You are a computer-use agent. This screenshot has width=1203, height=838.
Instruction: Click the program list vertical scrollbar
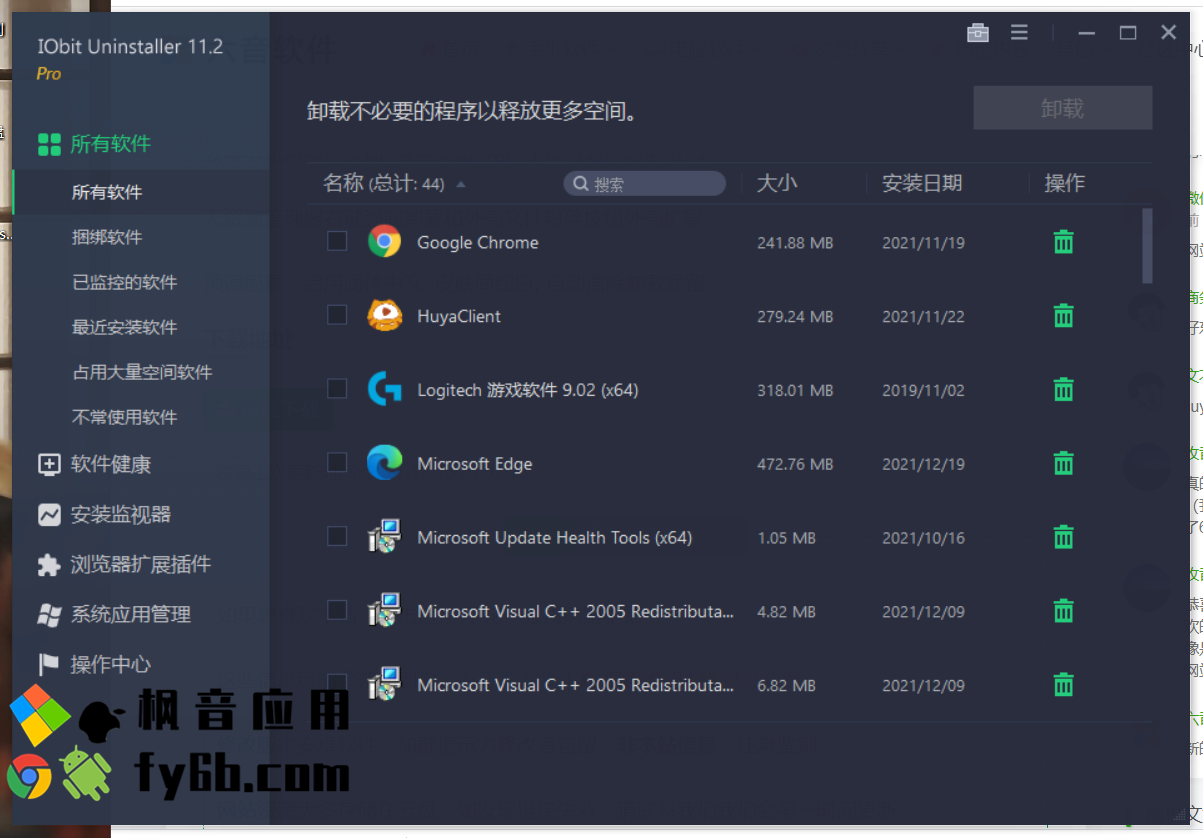[x=1147, y=245]
